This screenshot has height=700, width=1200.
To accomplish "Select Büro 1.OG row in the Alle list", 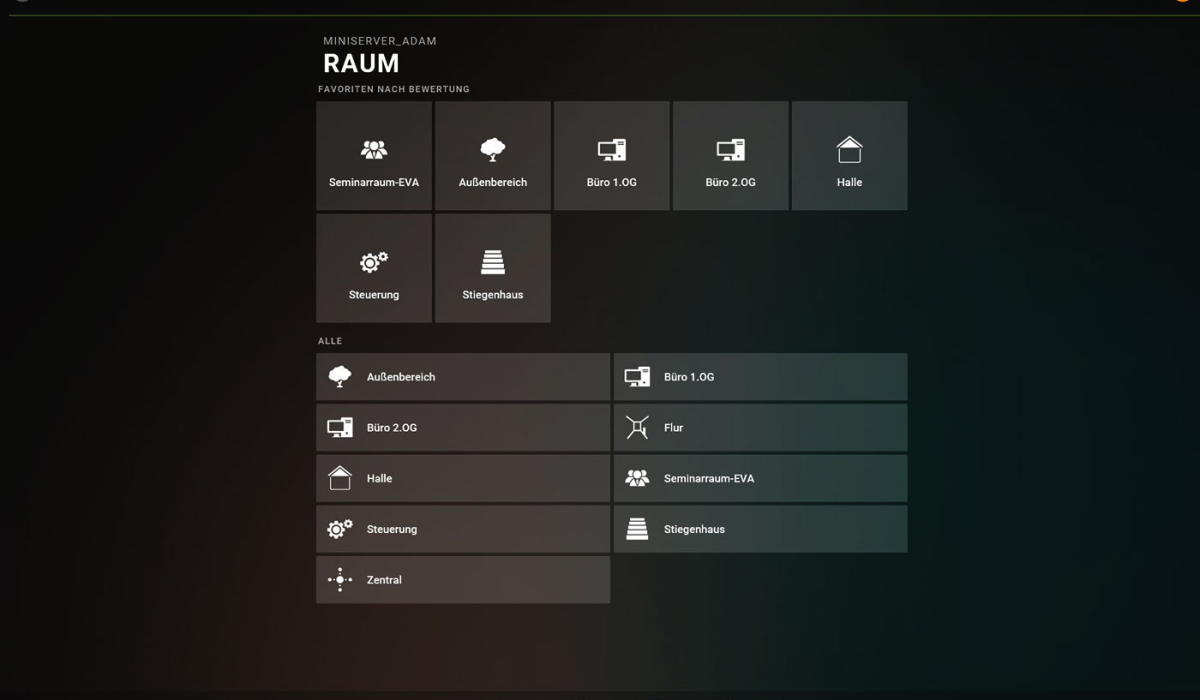I will pyautogui.click(x=760, y=377).
